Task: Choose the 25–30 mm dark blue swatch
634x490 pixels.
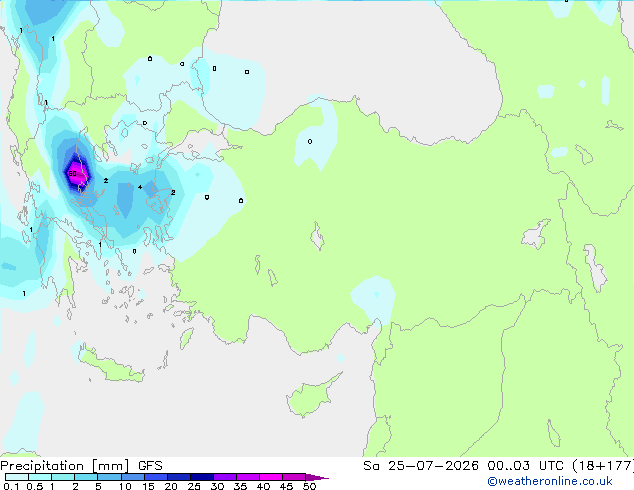Action: (202, 477)
